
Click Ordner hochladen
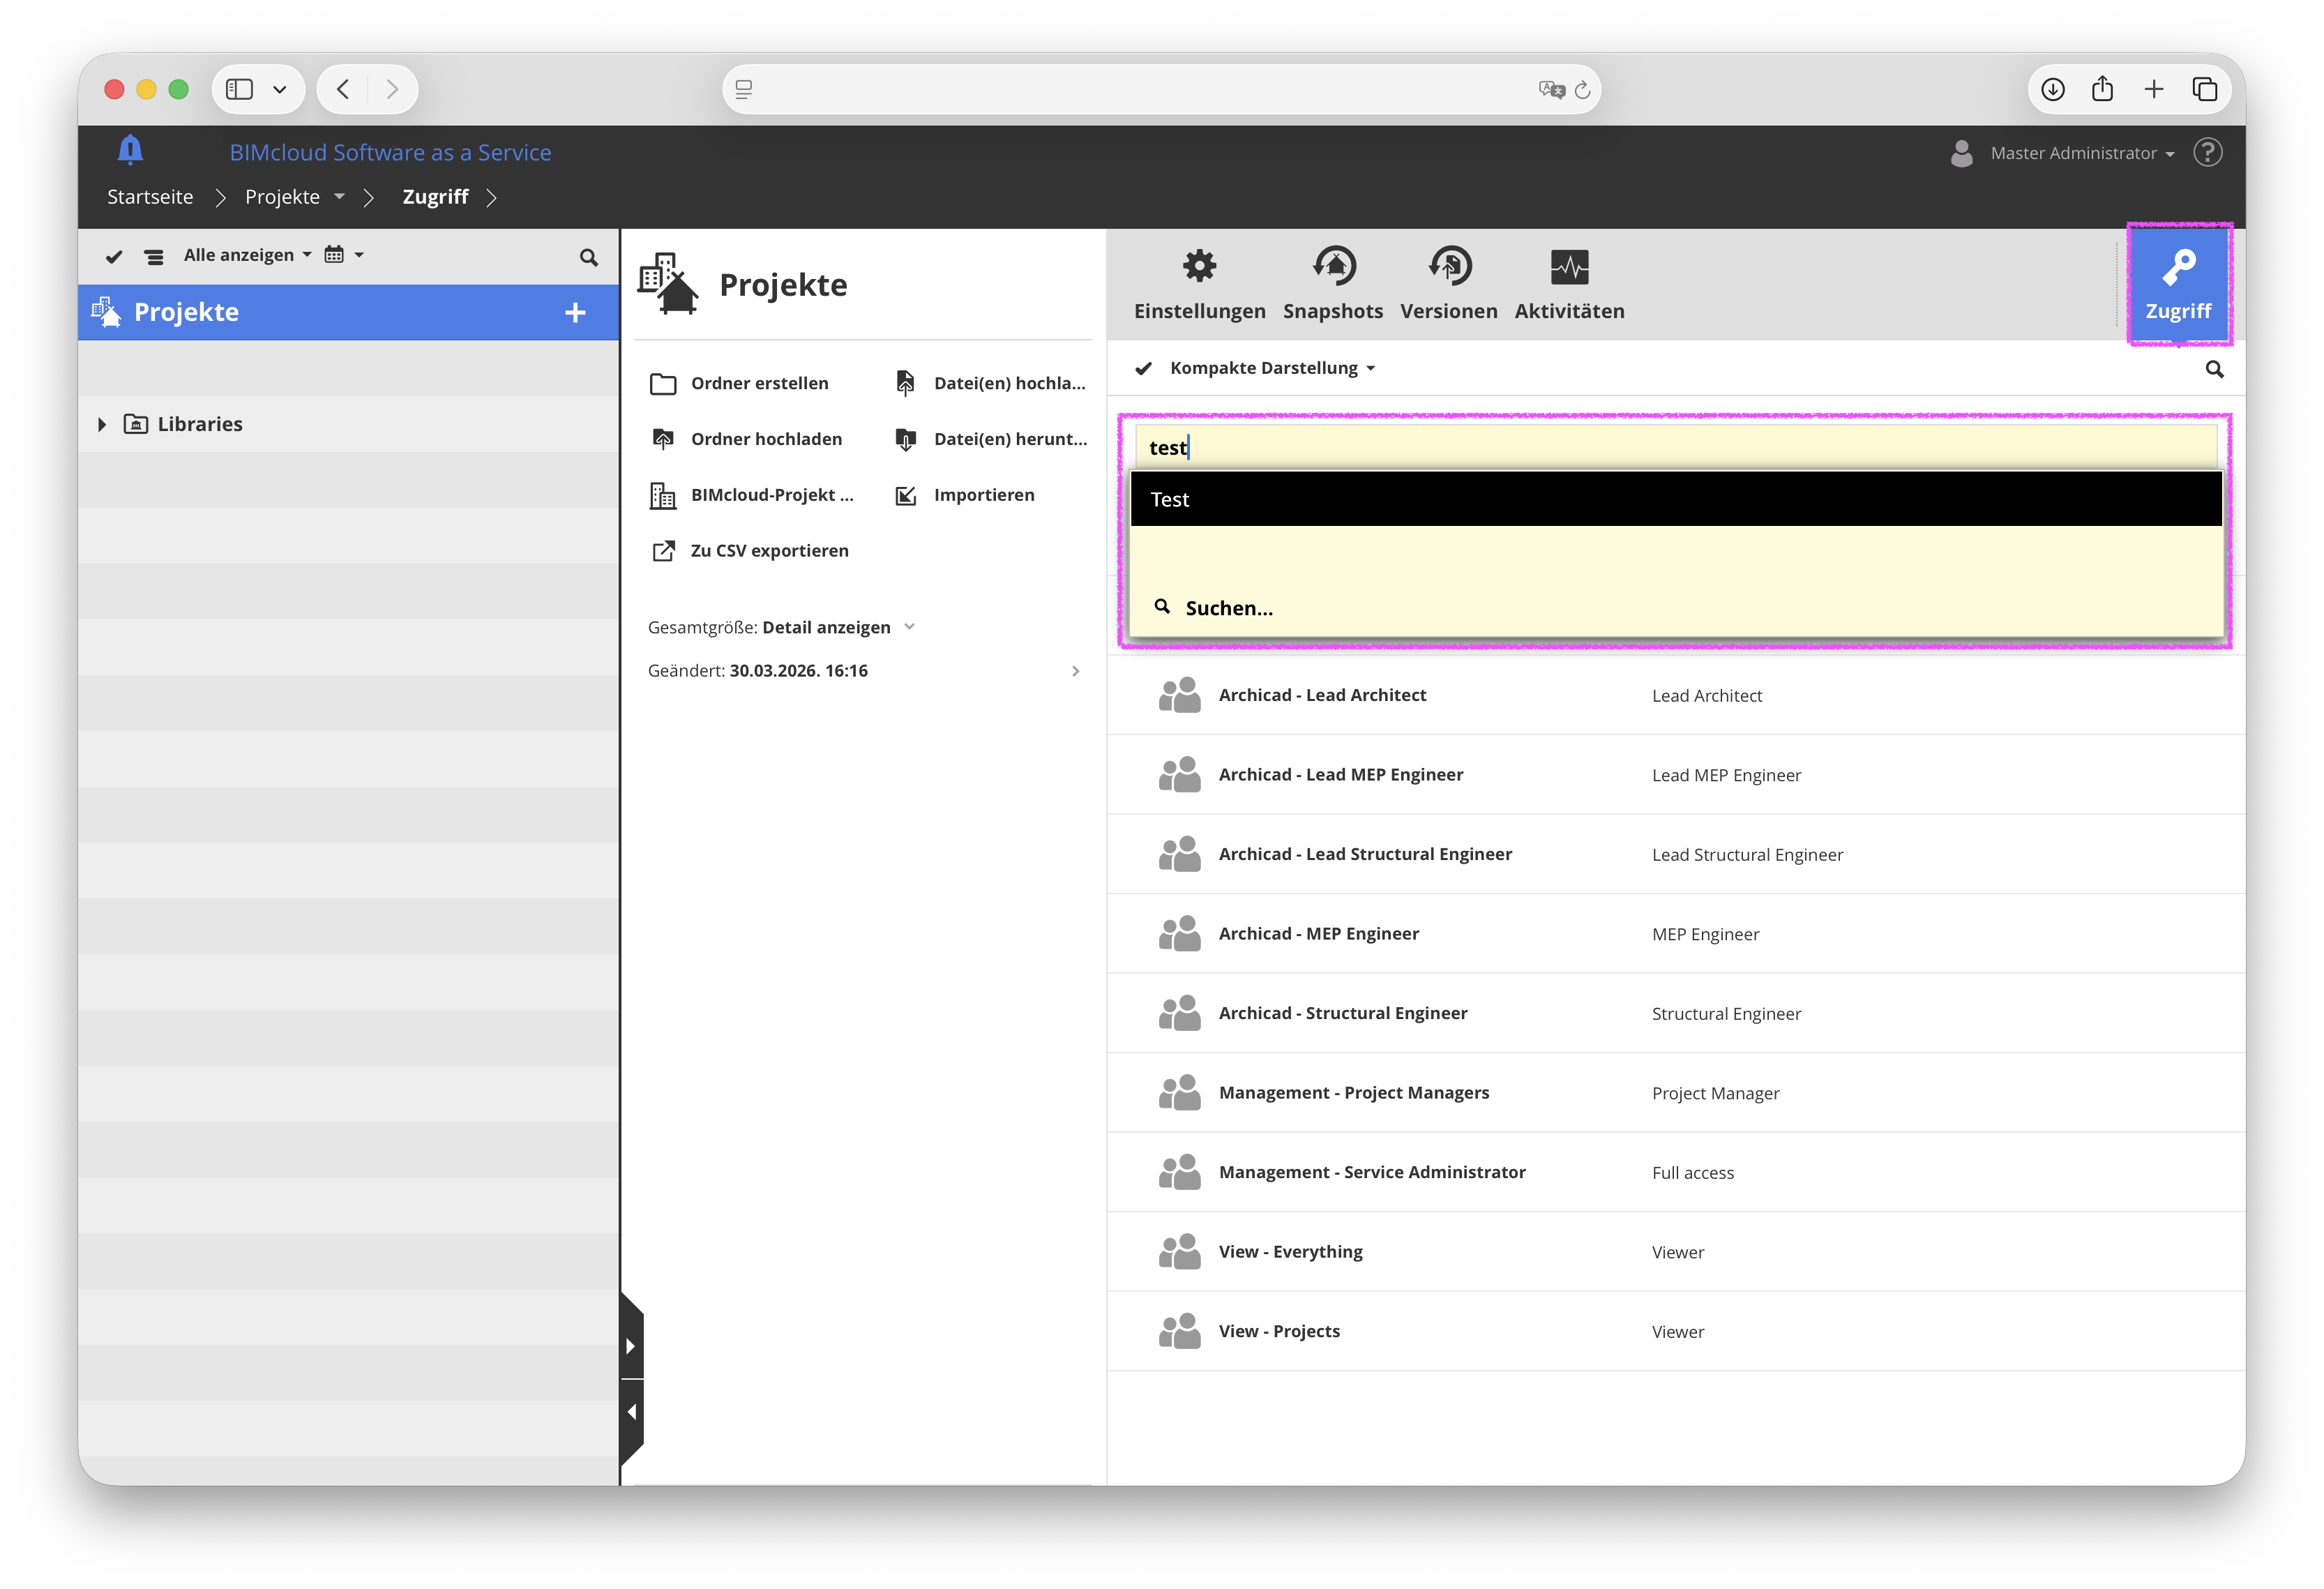click(x=746, y=439)
